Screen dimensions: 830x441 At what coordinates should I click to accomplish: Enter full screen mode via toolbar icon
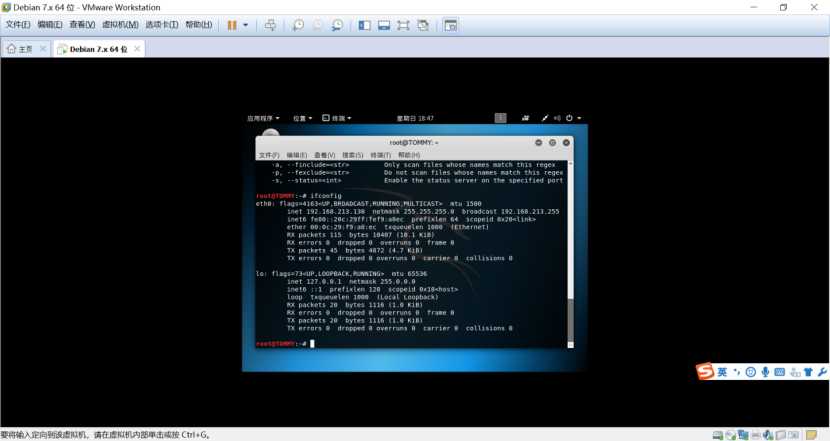click(x=403, y=25)
